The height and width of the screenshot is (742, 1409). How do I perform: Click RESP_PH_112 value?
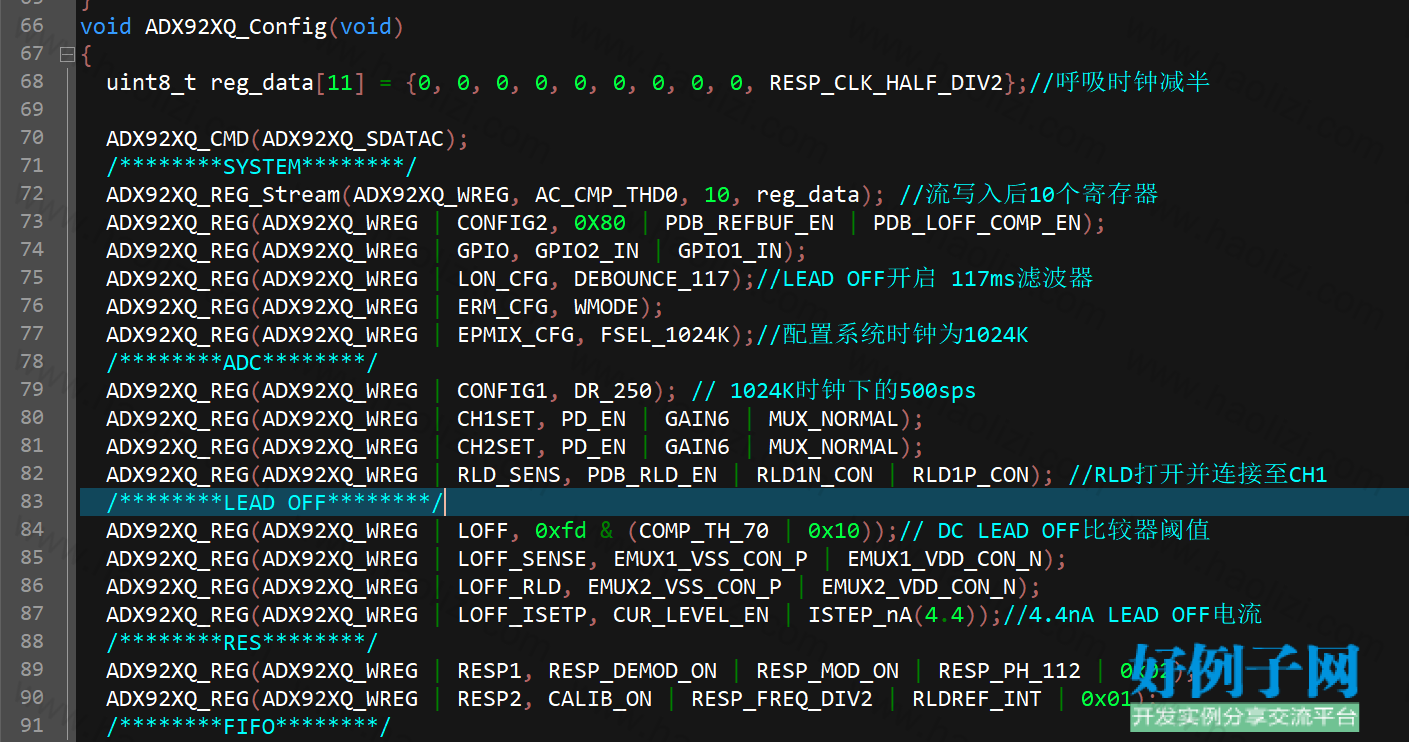click(x=1009, y=670)
